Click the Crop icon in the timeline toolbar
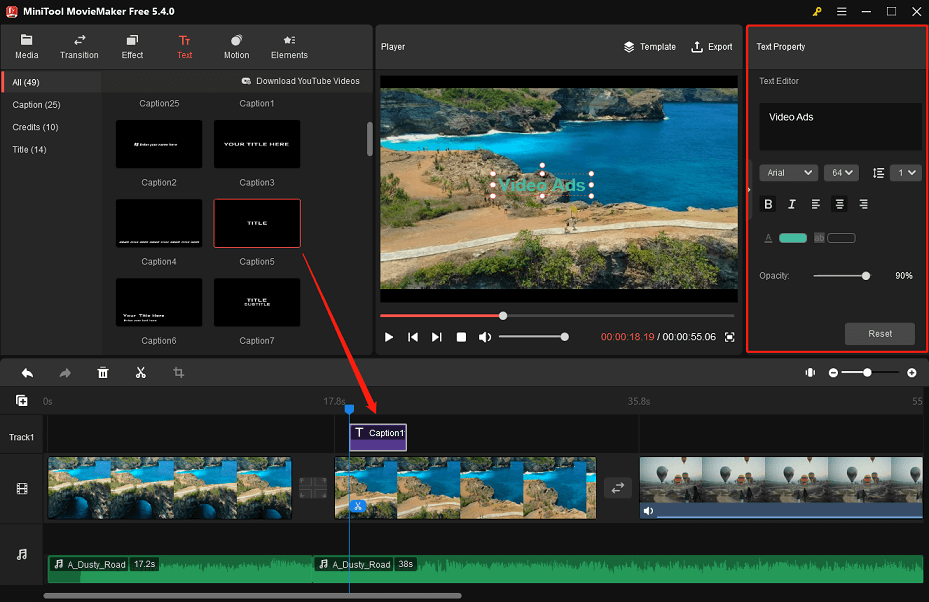Screen dimensions: 929x602 [179, 372]
